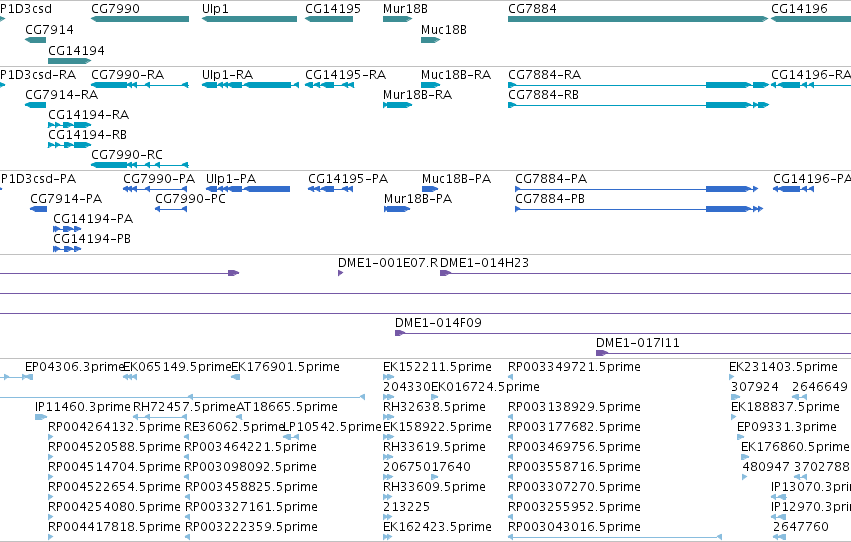
Task: Select EST RP003222359.5prime
Action: [x=251, y=527]
